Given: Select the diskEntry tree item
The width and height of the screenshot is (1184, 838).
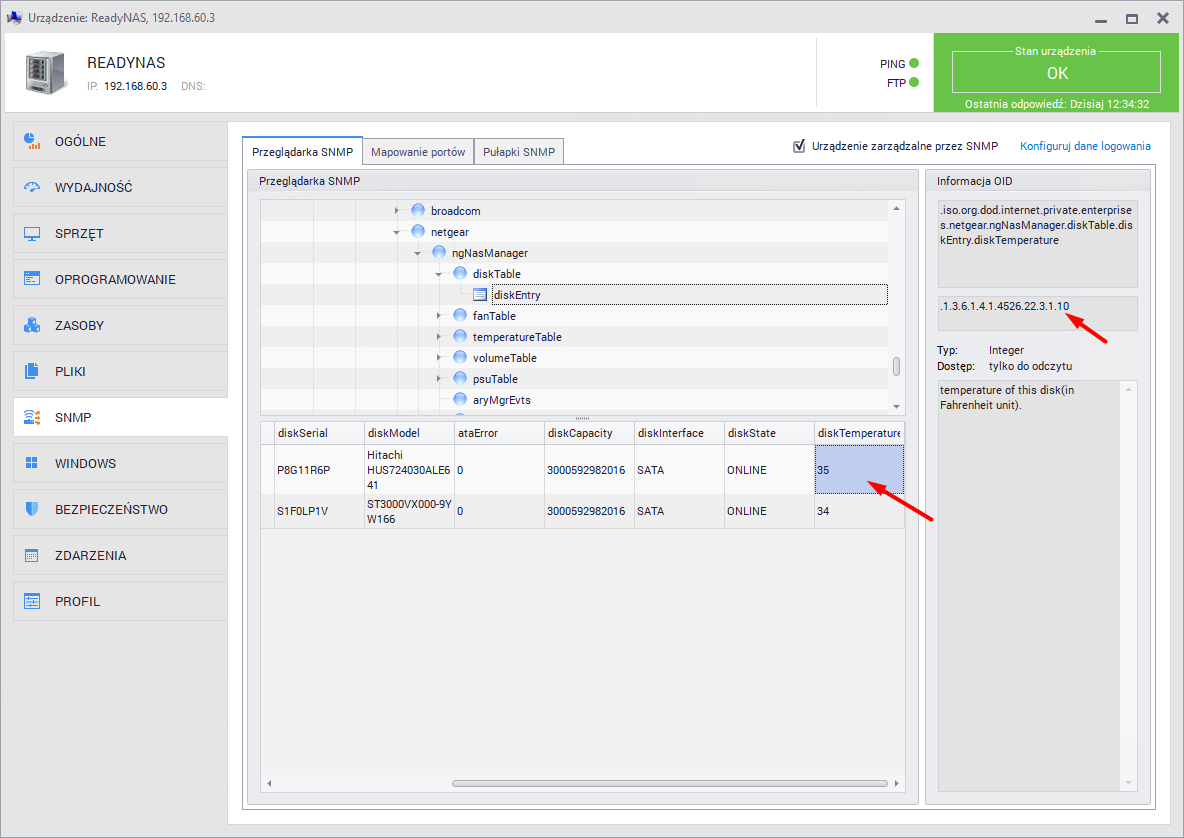Looking at the screenshot, I should (516, 295).
